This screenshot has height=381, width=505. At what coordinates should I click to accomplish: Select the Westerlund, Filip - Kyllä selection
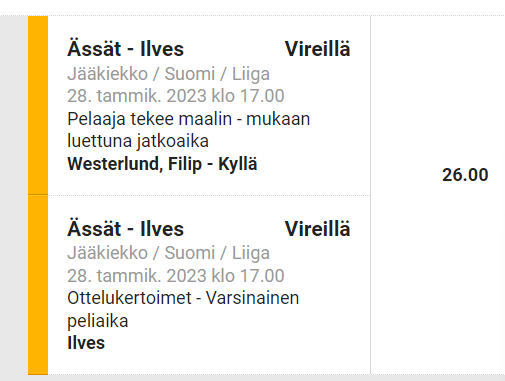(162, 164)
